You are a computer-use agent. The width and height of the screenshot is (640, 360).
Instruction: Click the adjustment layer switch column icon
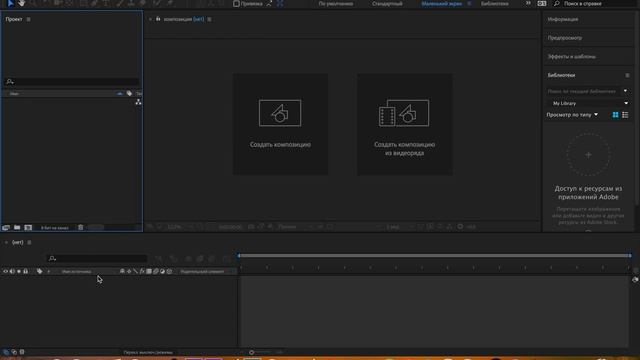pos(162,271)
